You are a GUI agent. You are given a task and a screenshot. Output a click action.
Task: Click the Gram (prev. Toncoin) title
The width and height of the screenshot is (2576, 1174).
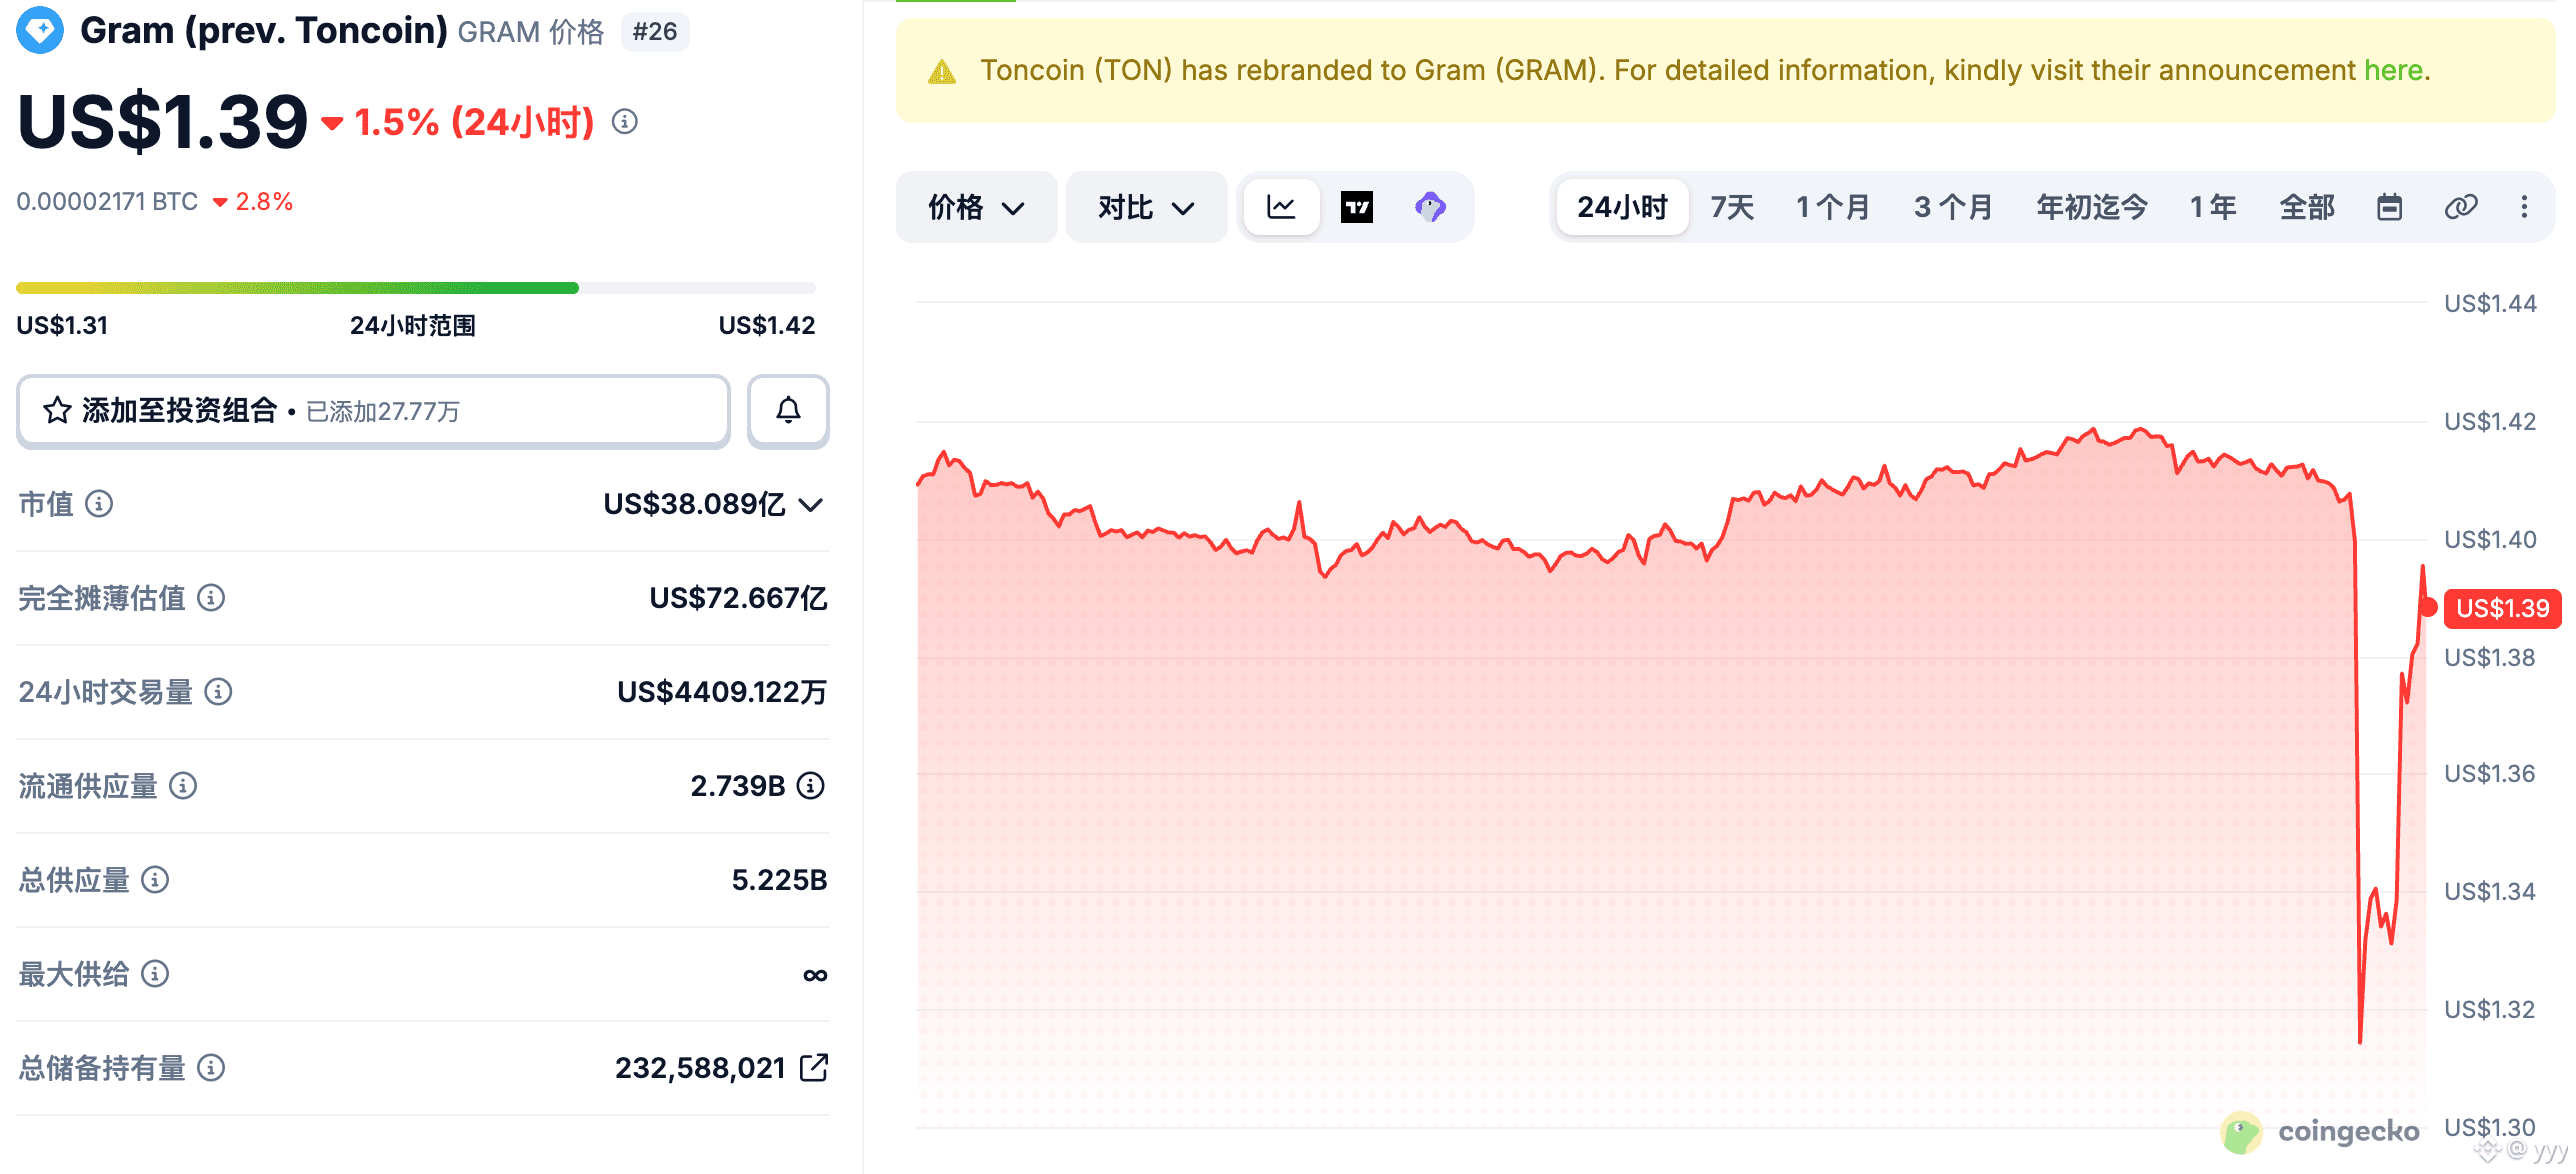[x=264, y=31]
